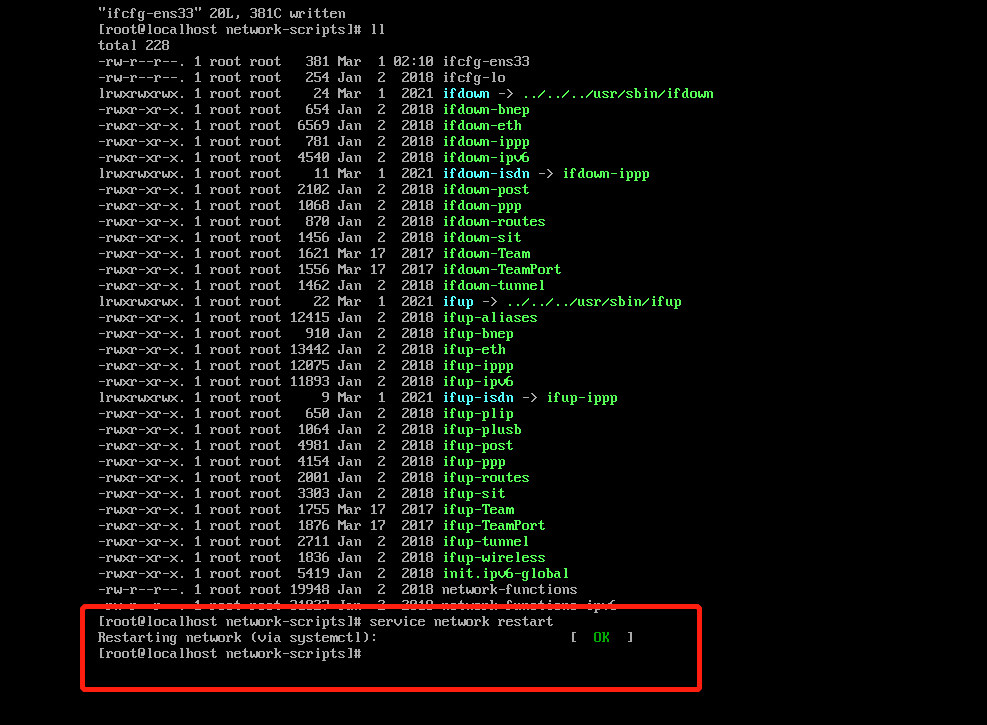Viewport: 987px width, 725px height.
Task: Click the ifup-ipv6 entry
Action: tap(478, 381)
